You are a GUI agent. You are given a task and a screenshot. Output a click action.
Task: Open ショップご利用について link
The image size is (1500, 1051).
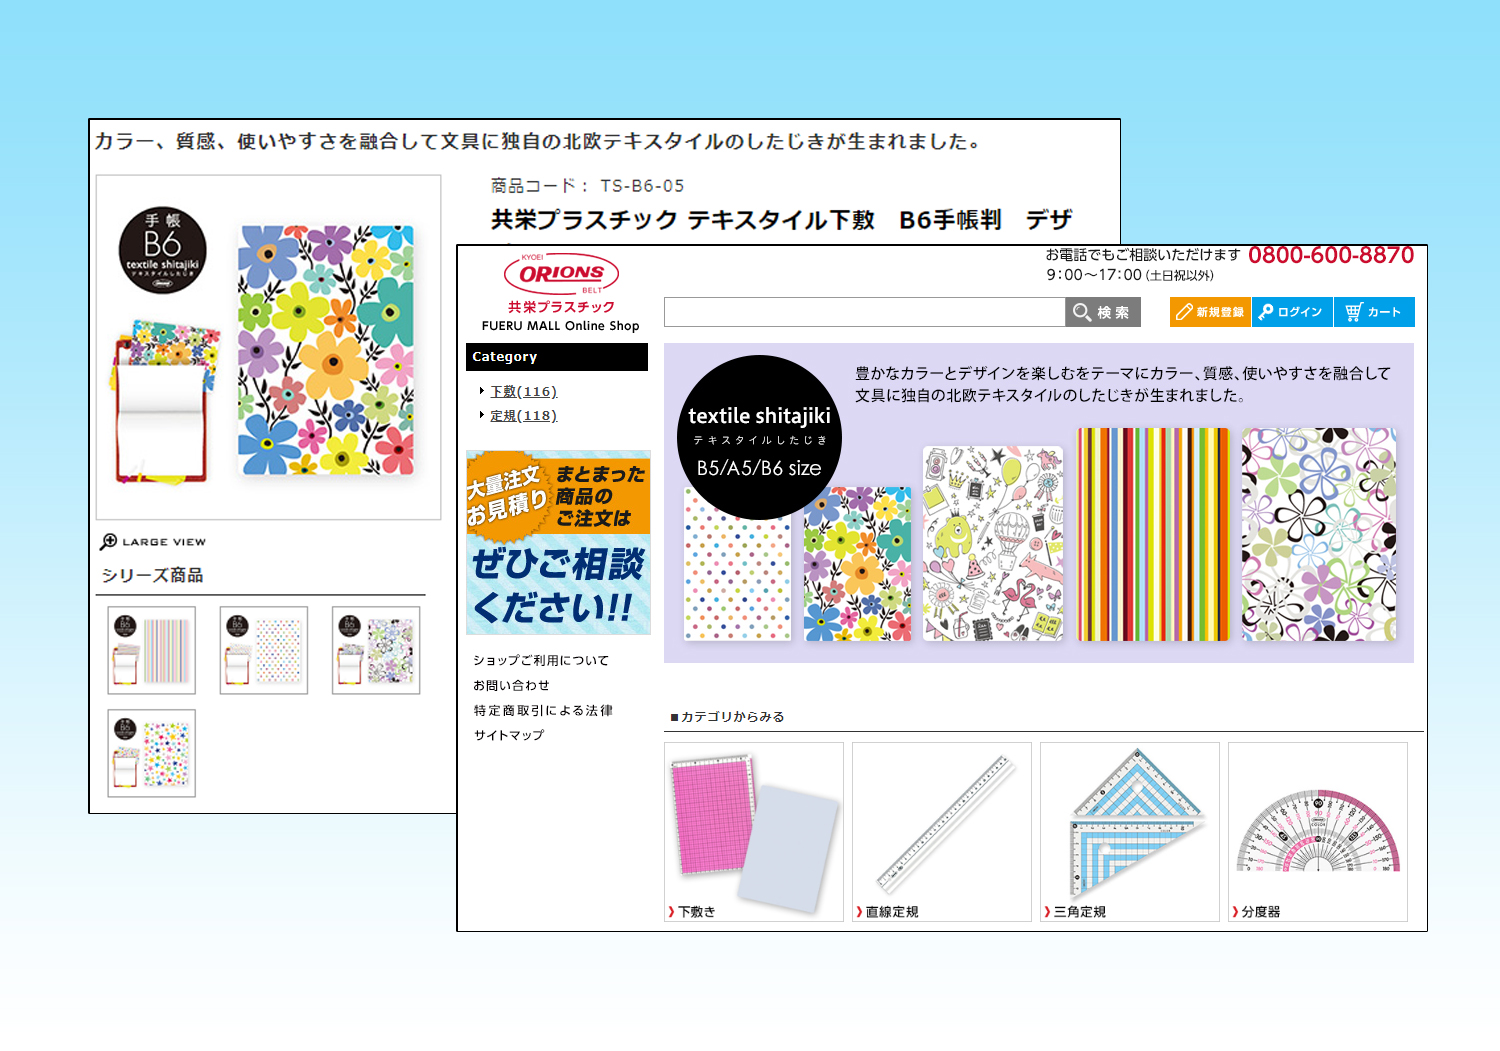[541, 661]
